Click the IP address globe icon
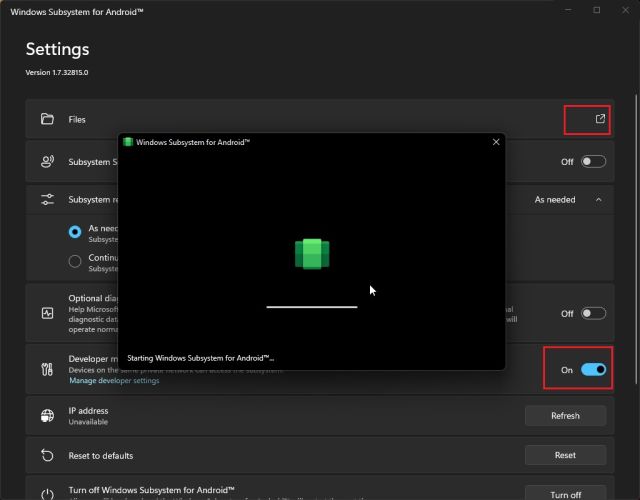Screen dimensions: 640x500 pos(47,416)
